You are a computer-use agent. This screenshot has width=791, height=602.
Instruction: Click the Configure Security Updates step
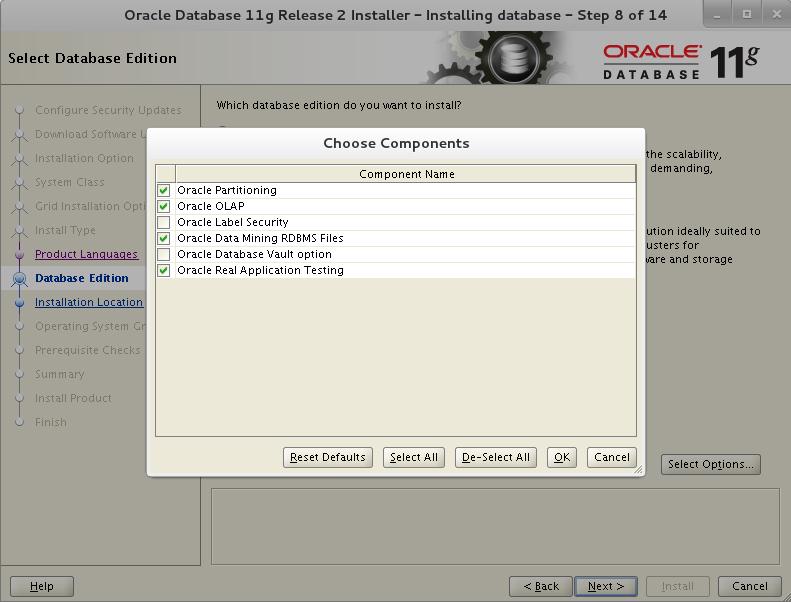[x=108, y=110]
